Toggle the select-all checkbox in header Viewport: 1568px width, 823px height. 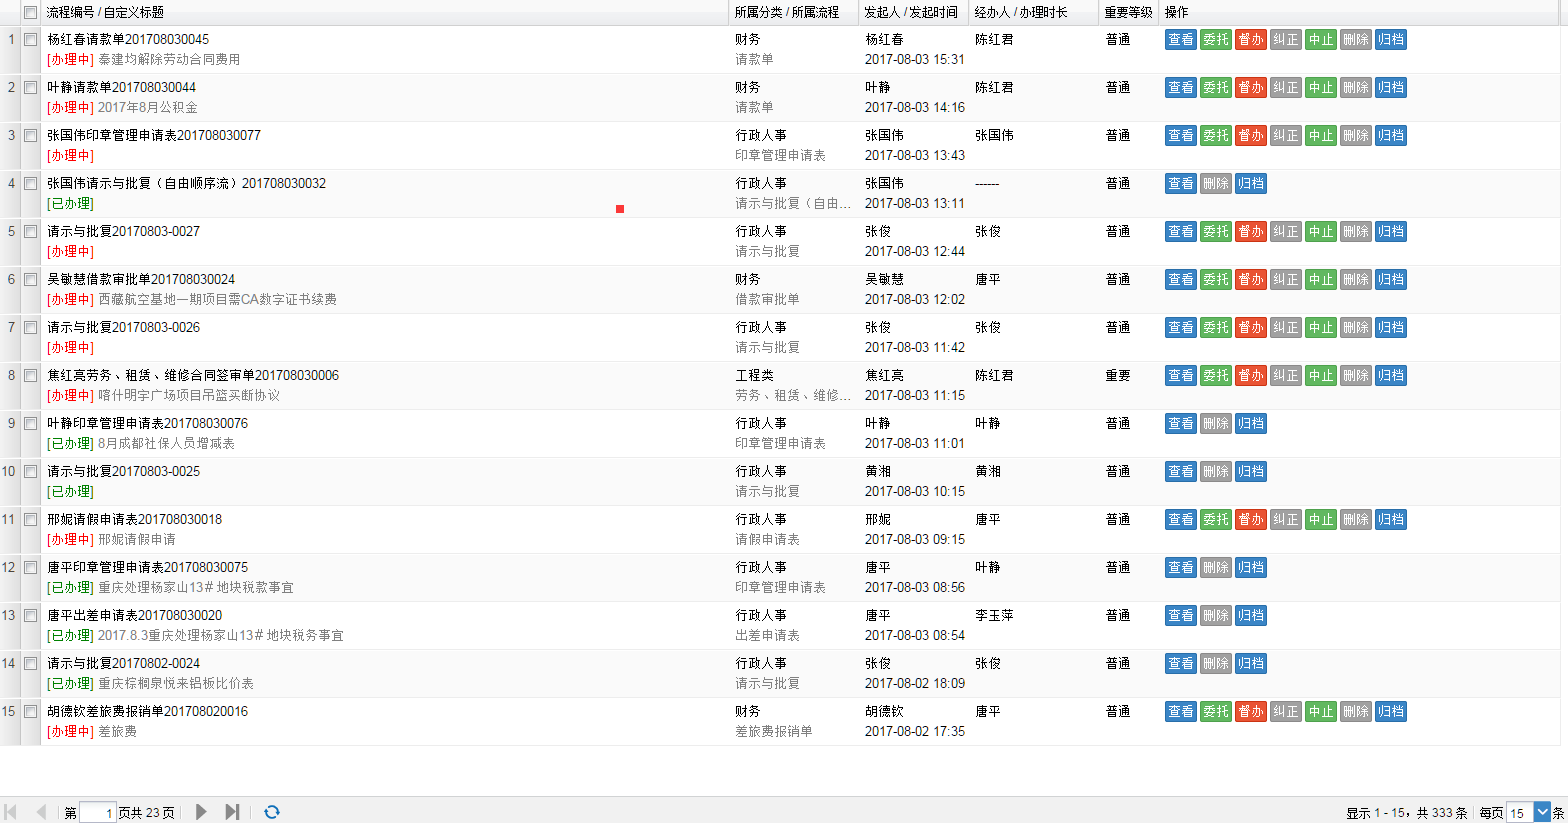point(31,13)
